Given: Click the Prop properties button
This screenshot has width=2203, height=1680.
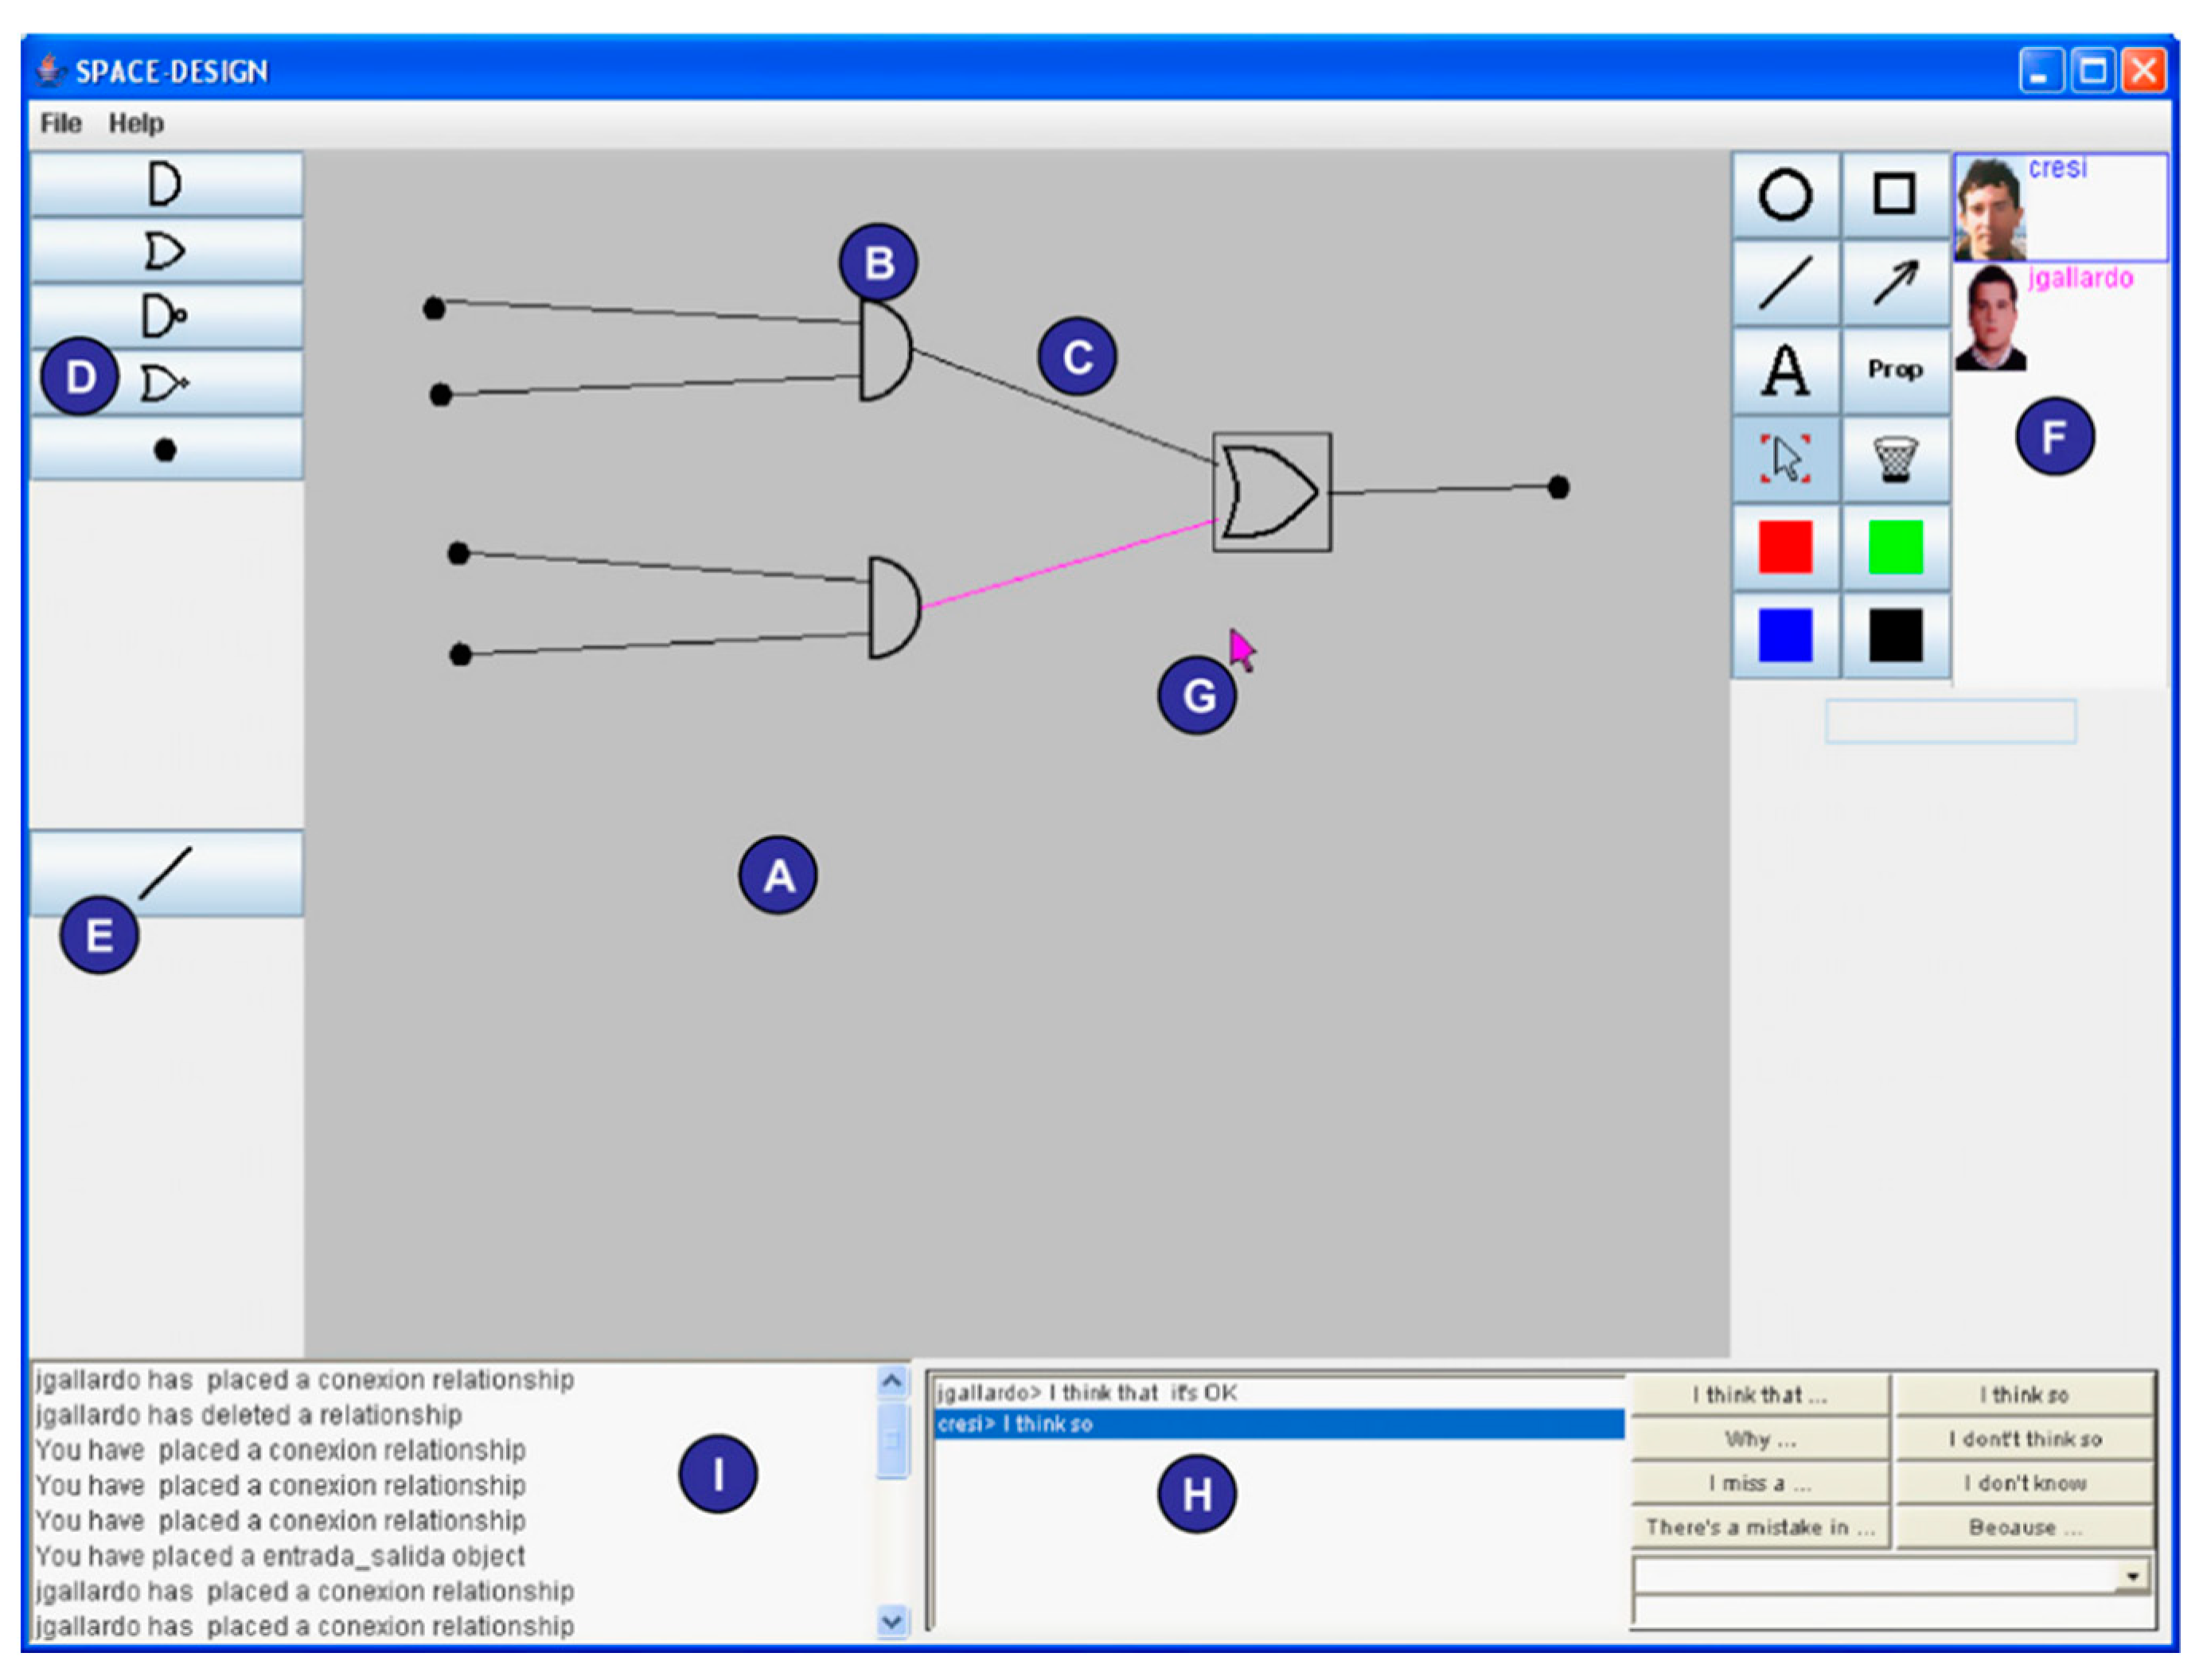Looking at the screenshot, I should coord(1894,370).
